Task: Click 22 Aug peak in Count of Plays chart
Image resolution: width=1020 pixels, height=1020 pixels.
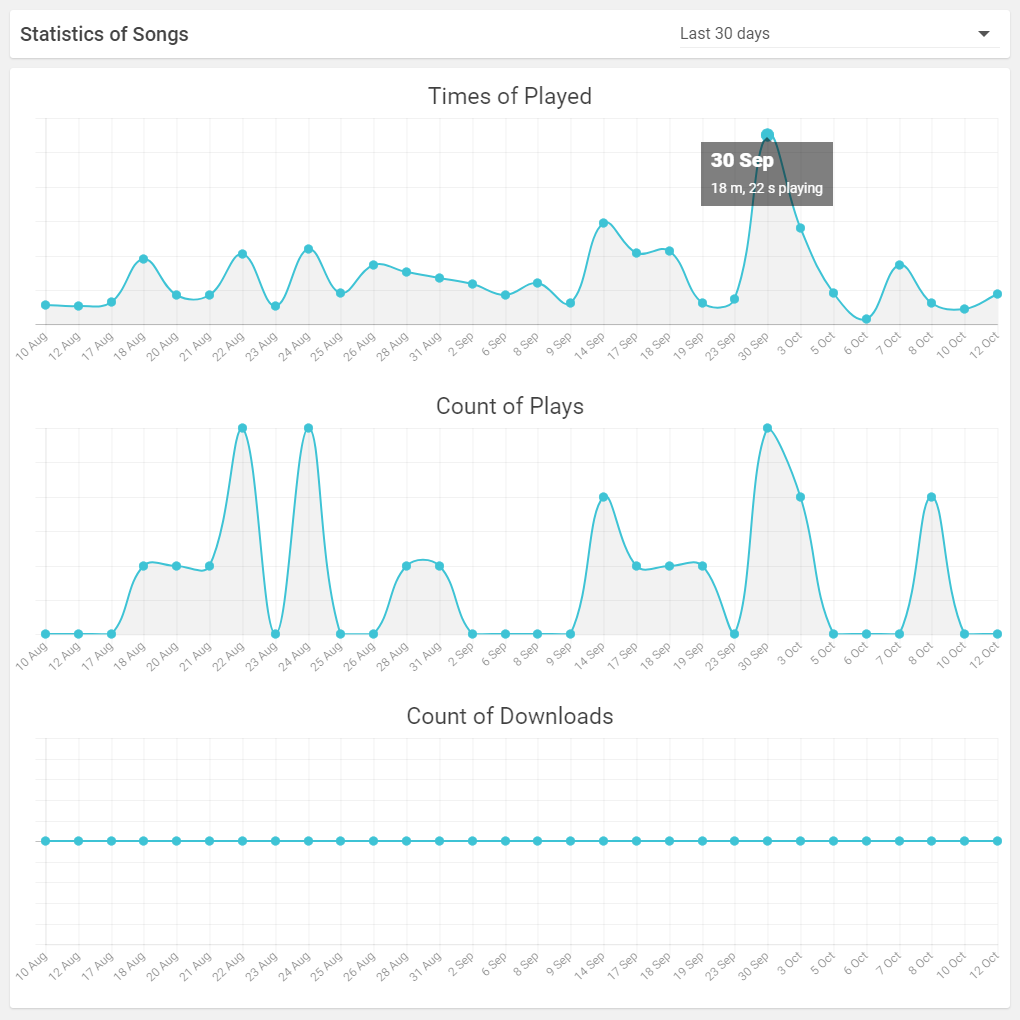Action: click(242, 428)
